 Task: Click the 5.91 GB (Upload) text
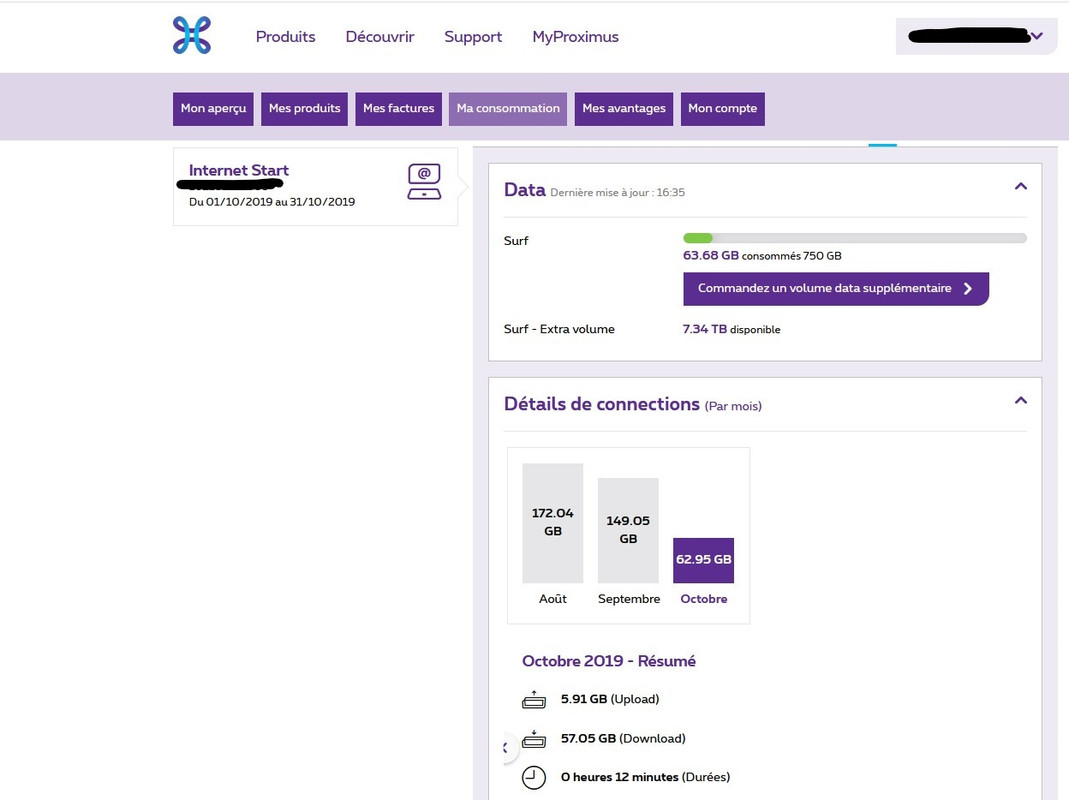[610, 699]
